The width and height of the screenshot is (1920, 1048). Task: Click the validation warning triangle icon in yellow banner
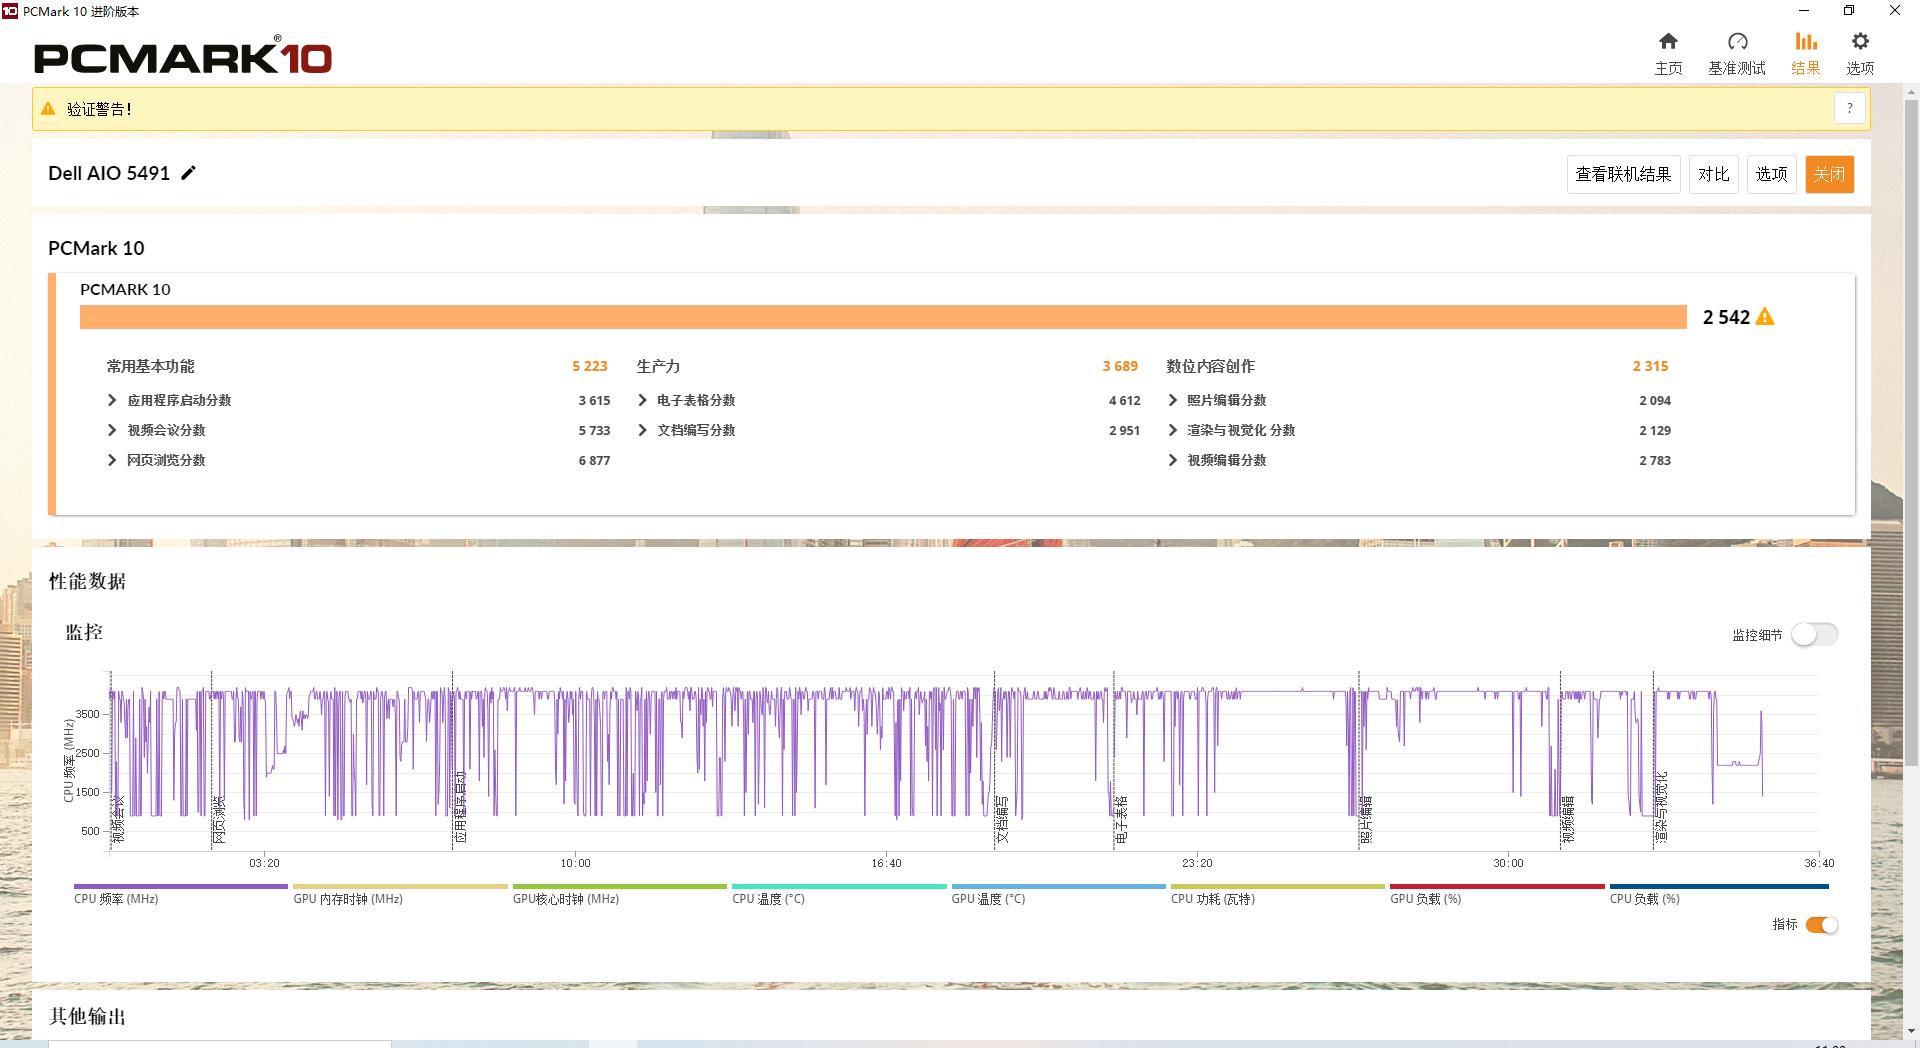[x=48, y=109]
